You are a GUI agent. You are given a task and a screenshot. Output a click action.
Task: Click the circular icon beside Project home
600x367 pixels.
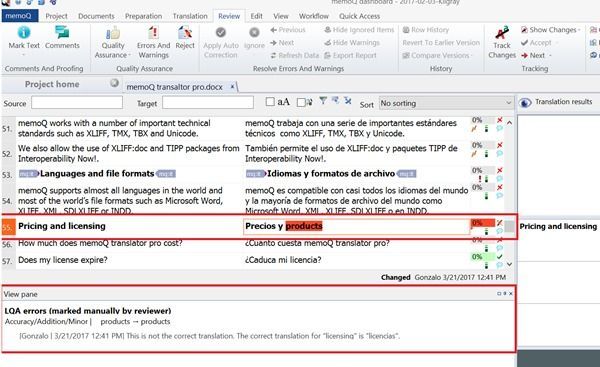coord(114,83)
